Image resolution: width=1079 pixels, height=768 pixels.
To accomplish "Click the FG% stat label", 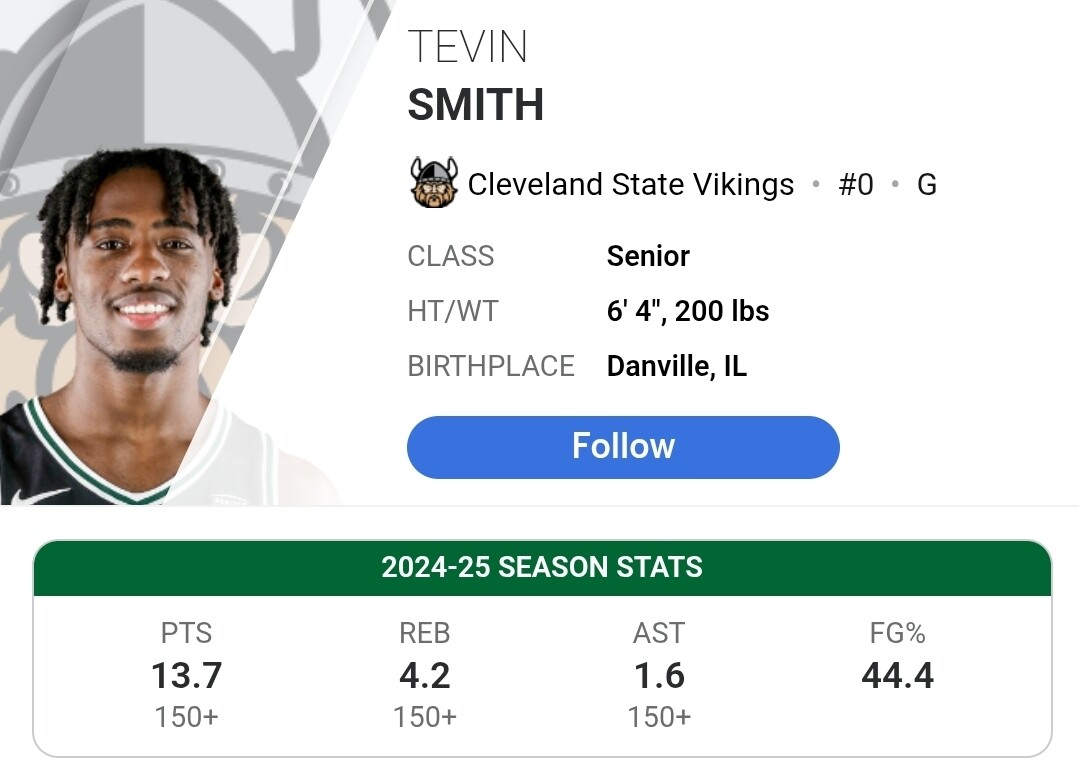I will 897,633.
